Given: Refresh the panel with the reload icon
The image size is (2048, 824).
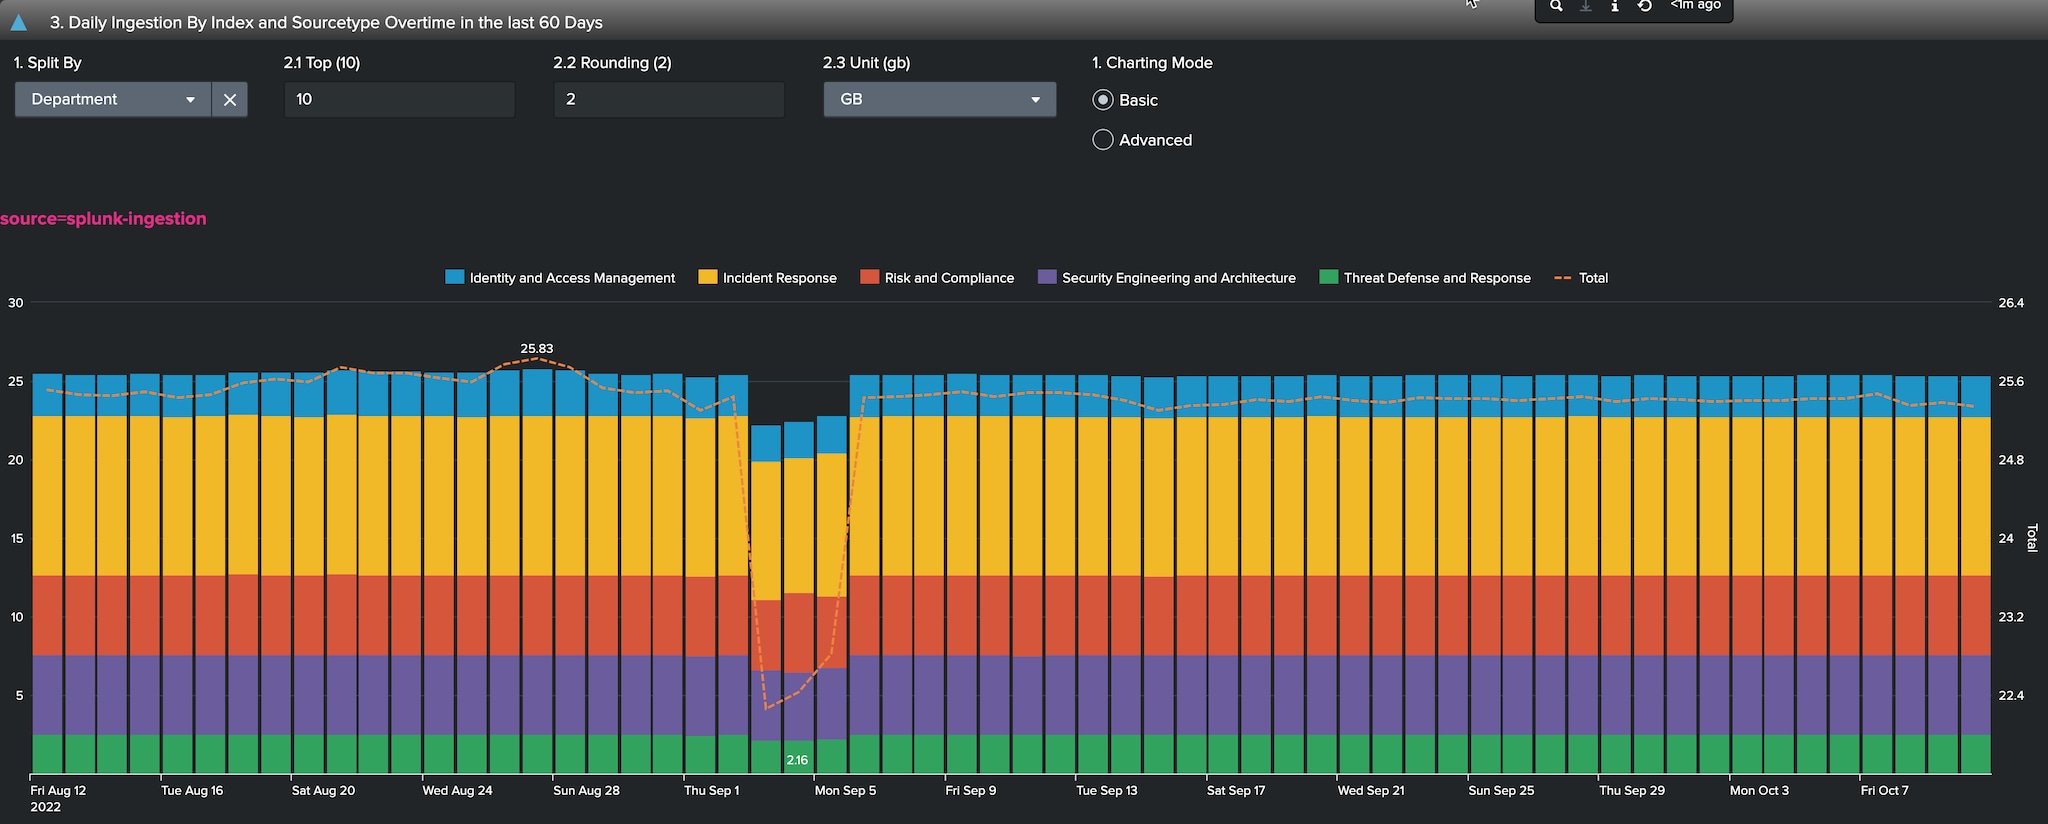Looking at the screenshot, I should coord(1645,6).
